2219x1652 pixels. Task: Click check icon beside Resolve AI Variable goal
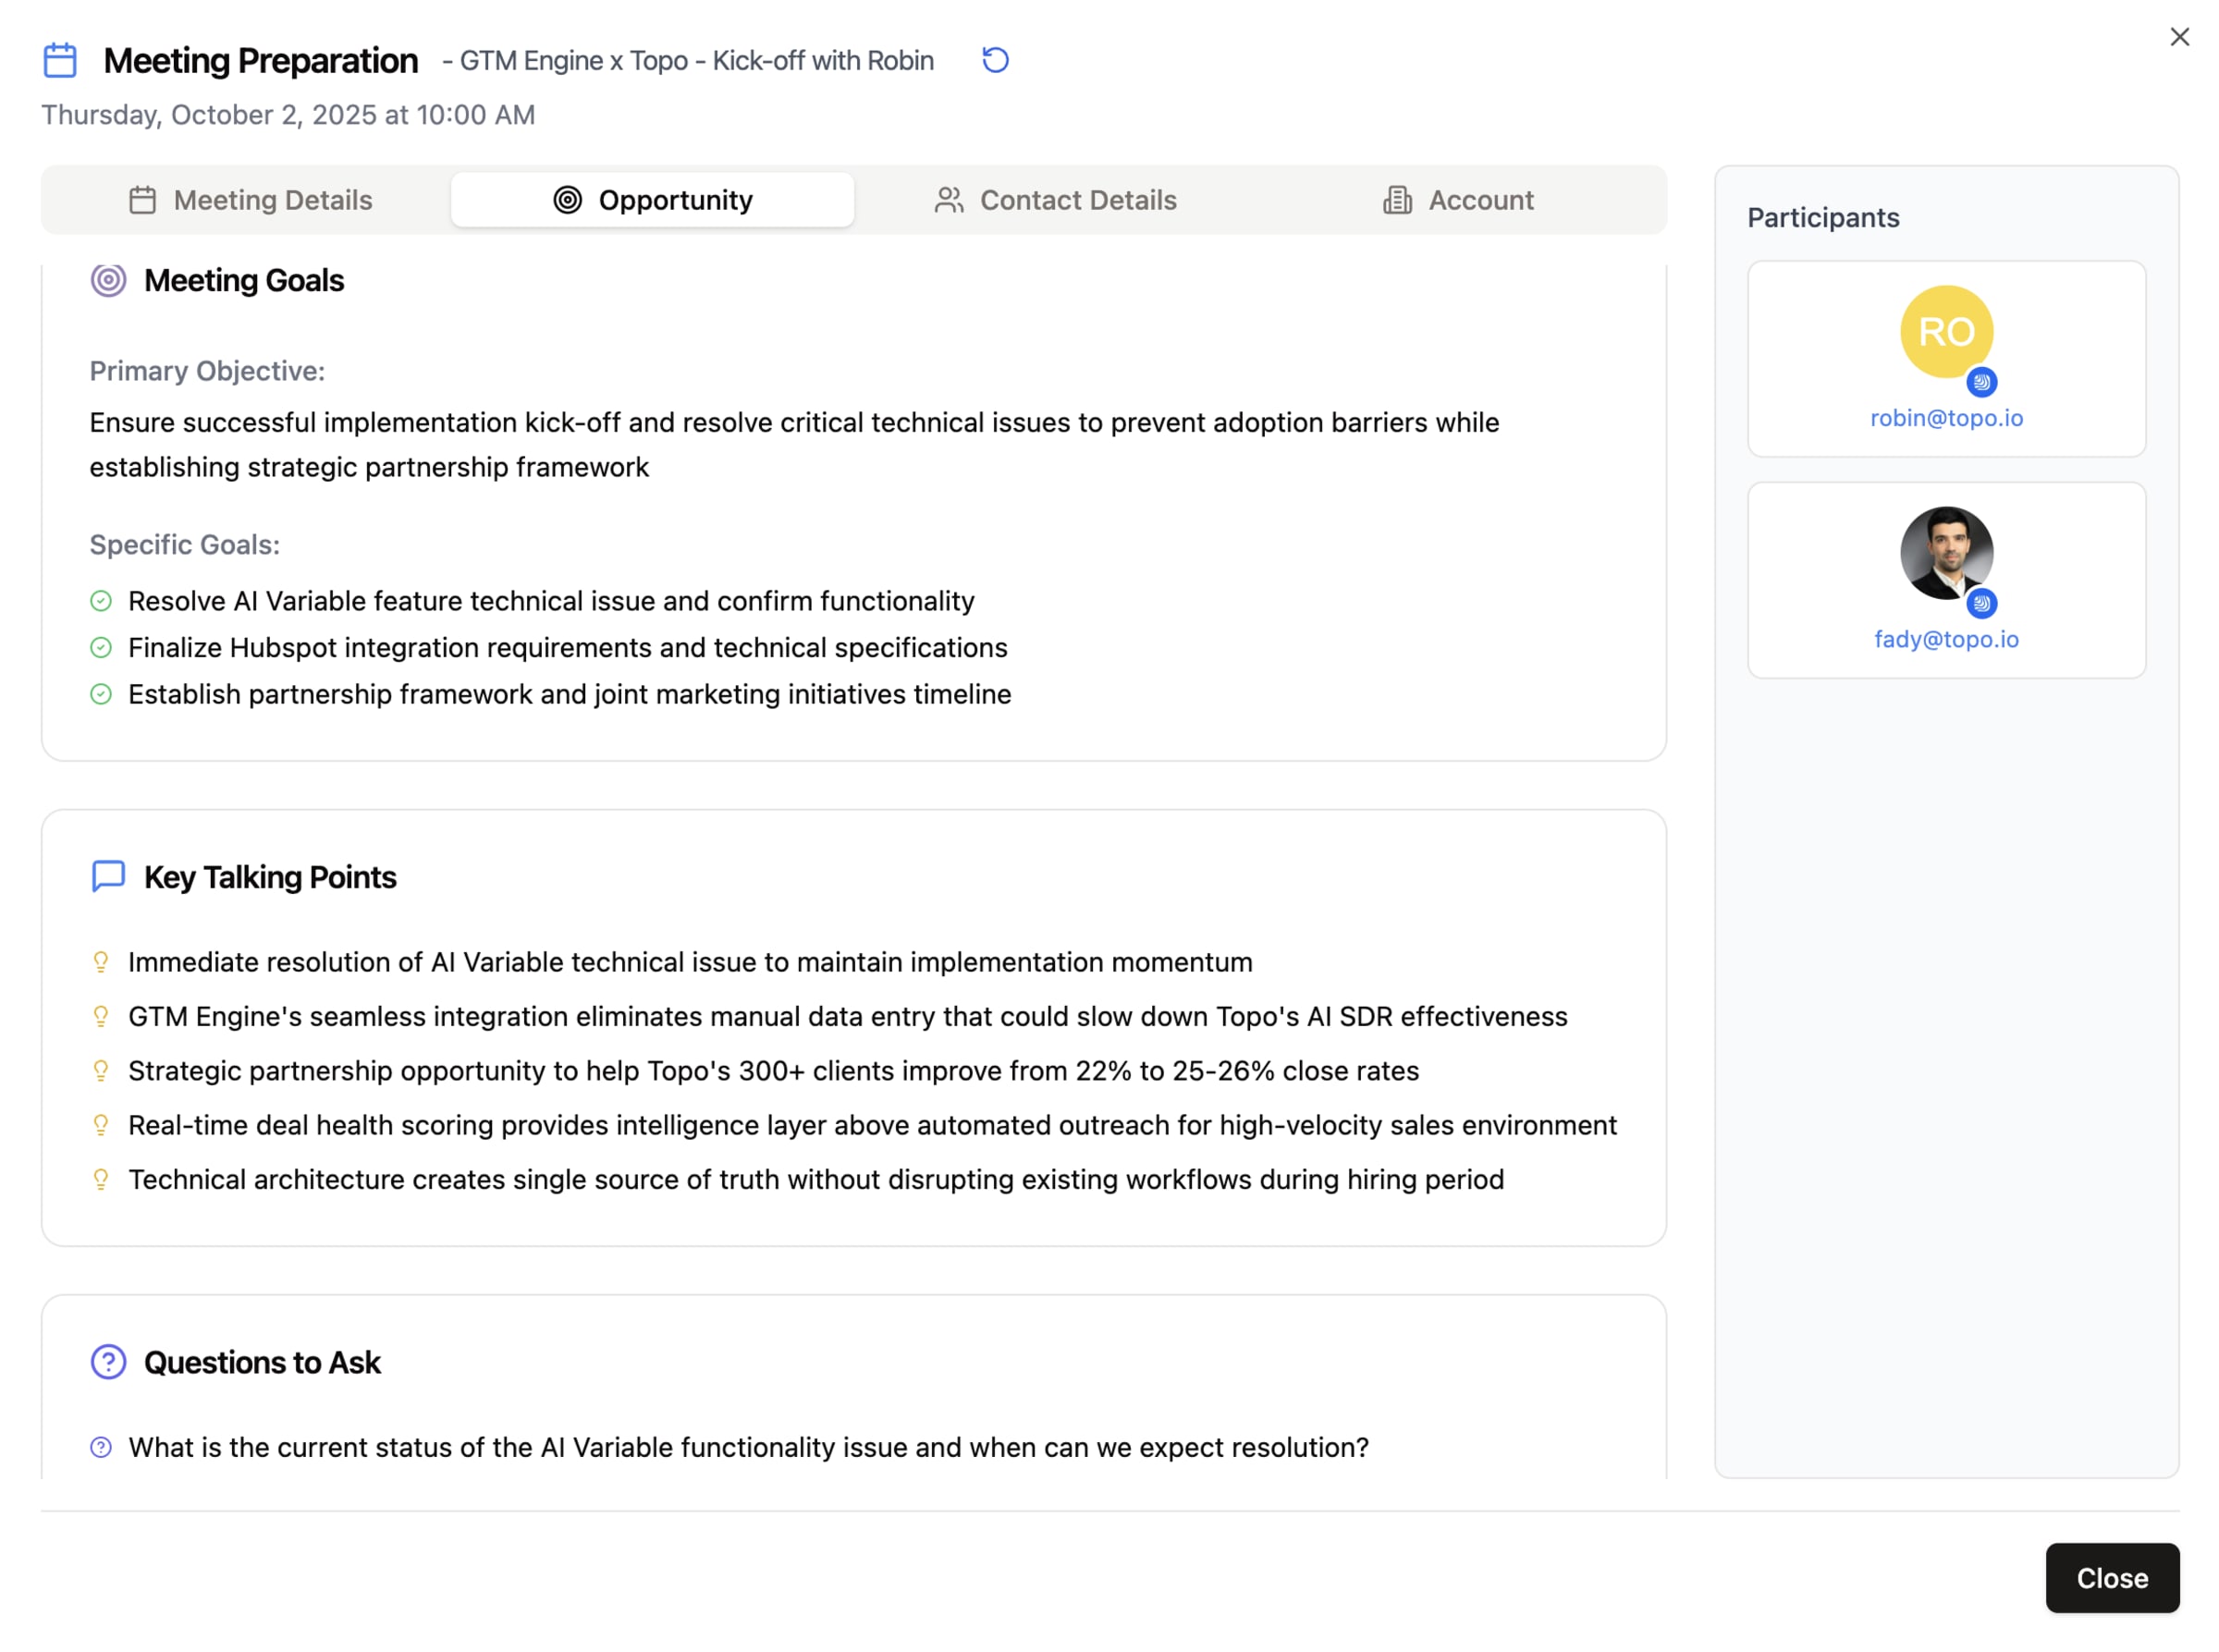coord(101,601)
